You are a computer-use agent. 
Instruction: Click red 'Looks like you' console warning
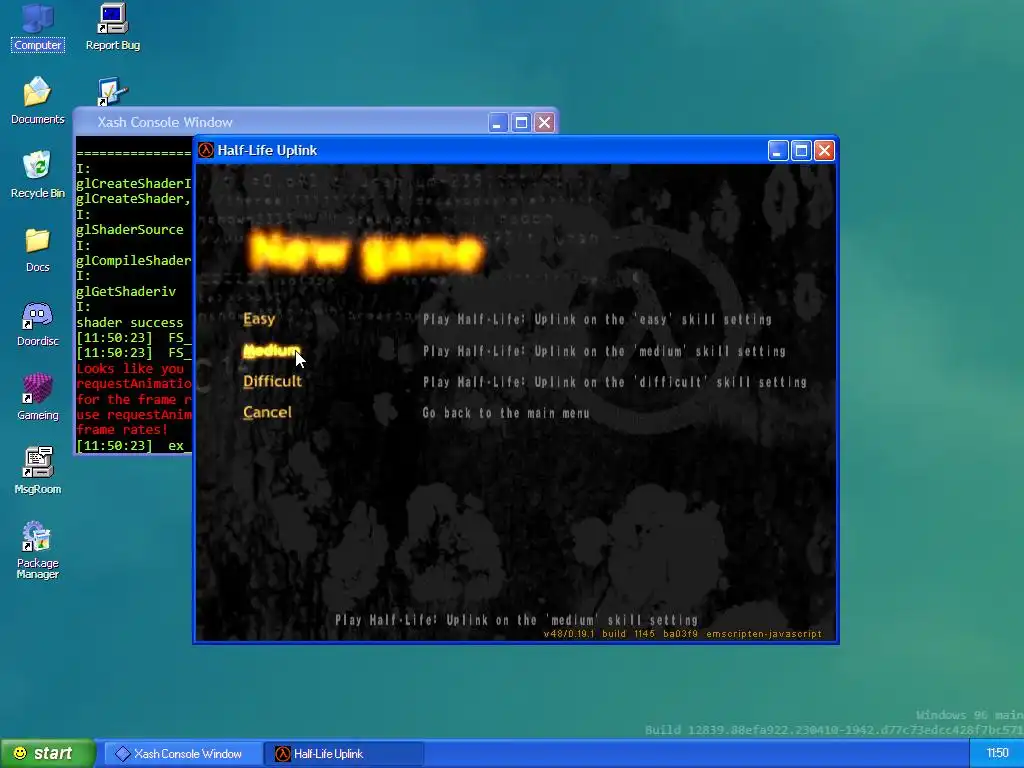pos(131,369)
